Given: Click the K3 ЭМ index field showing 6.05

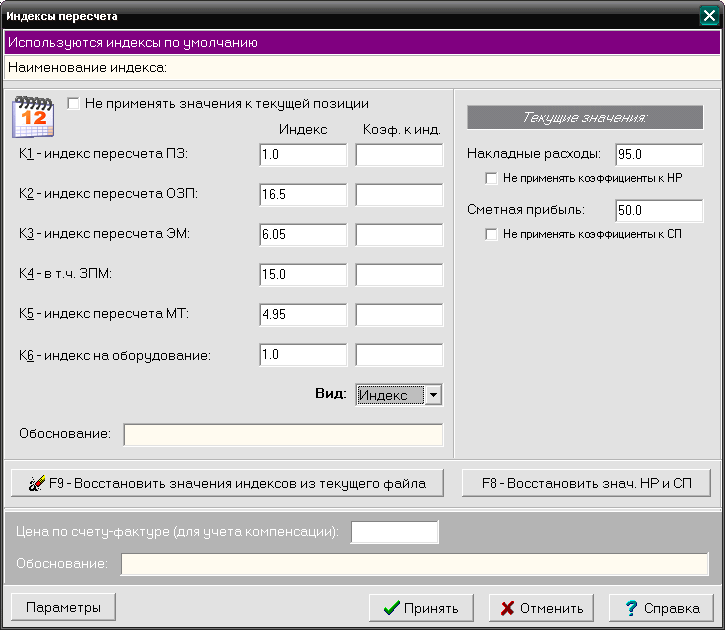Looking at the screenshot, I should (302, 235).
